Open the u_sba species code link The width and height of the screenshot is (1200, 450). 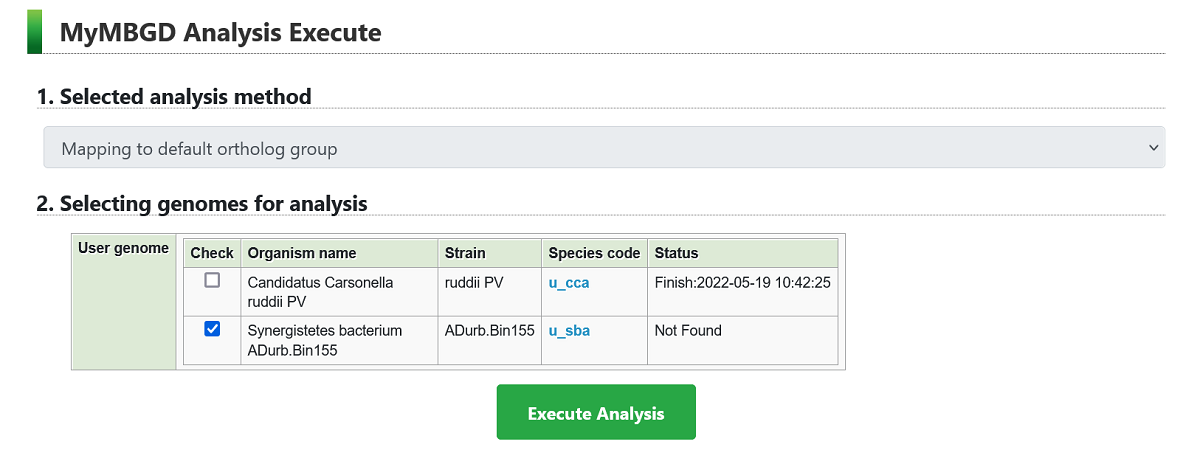(569, 331)
